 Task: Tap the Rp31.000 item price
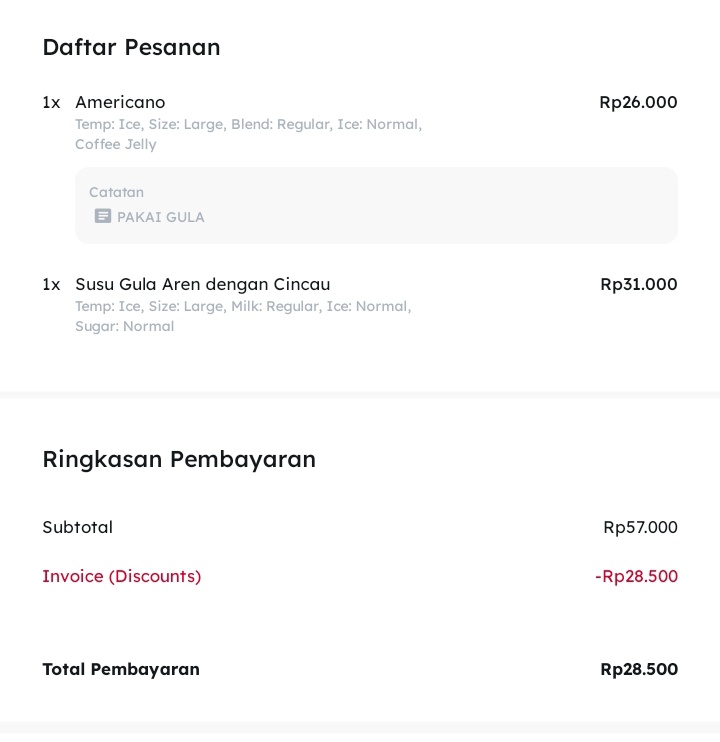(638, 284)
